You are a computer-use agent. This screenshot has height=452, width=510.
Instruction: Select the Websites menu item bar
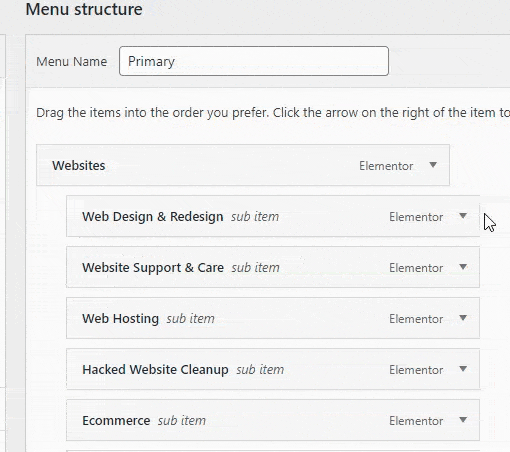[243, 165]
